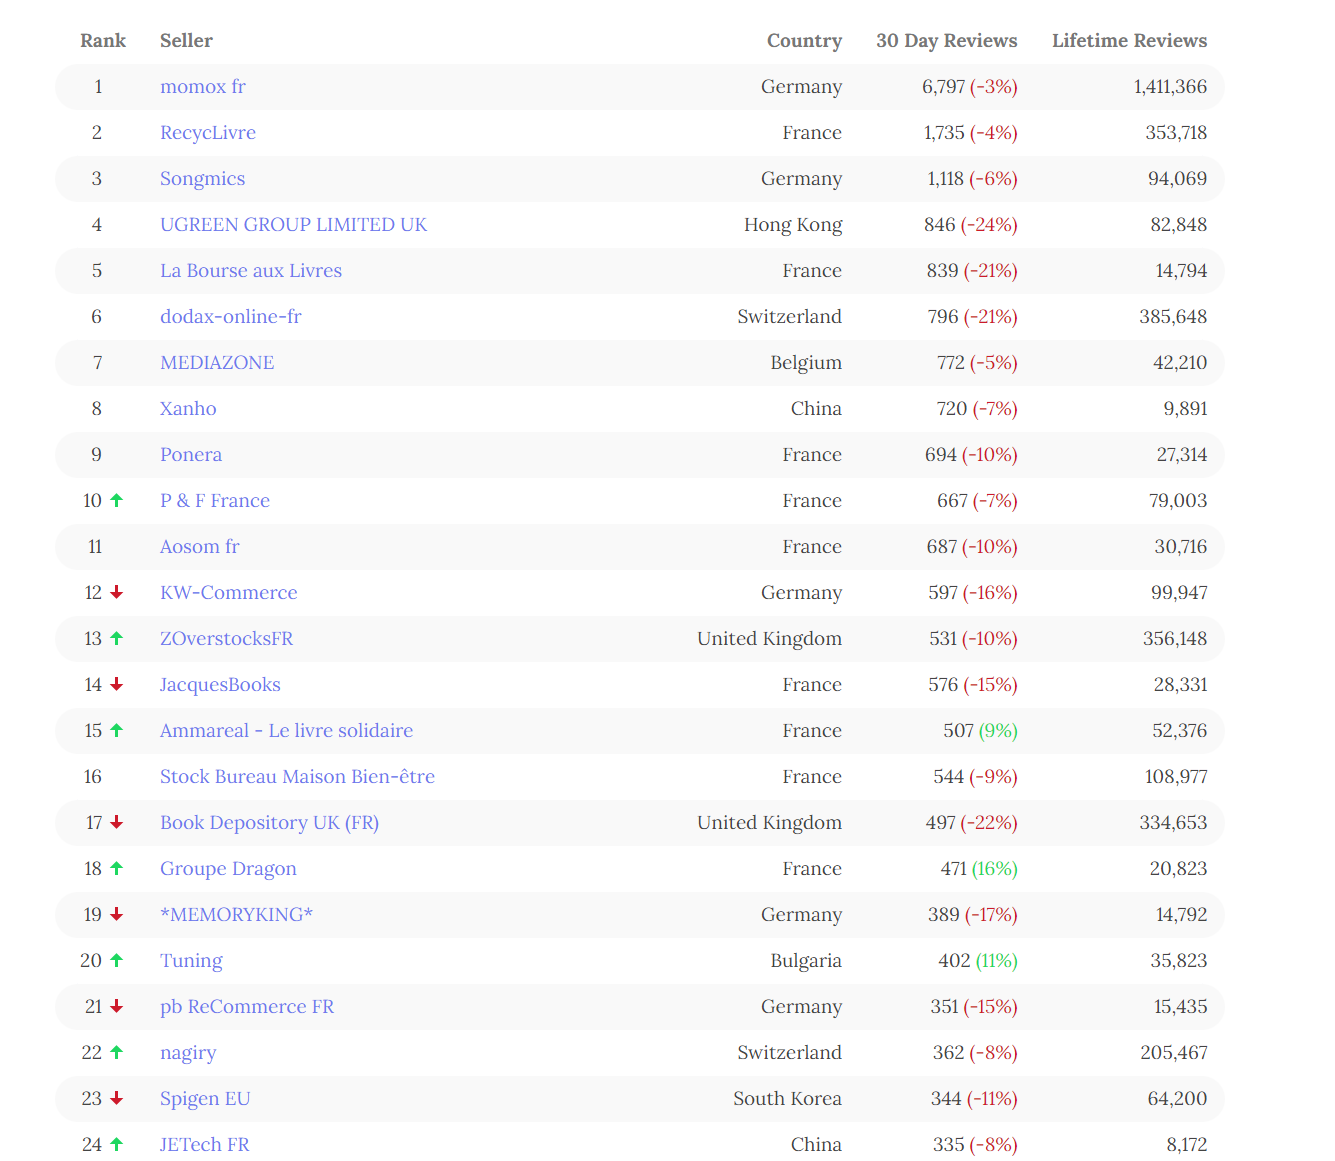Image resolution: width=1335 pixels, height=1161 pixels.
Task: Click the red down arrow at rank 21
Action: pos(116,1006)
